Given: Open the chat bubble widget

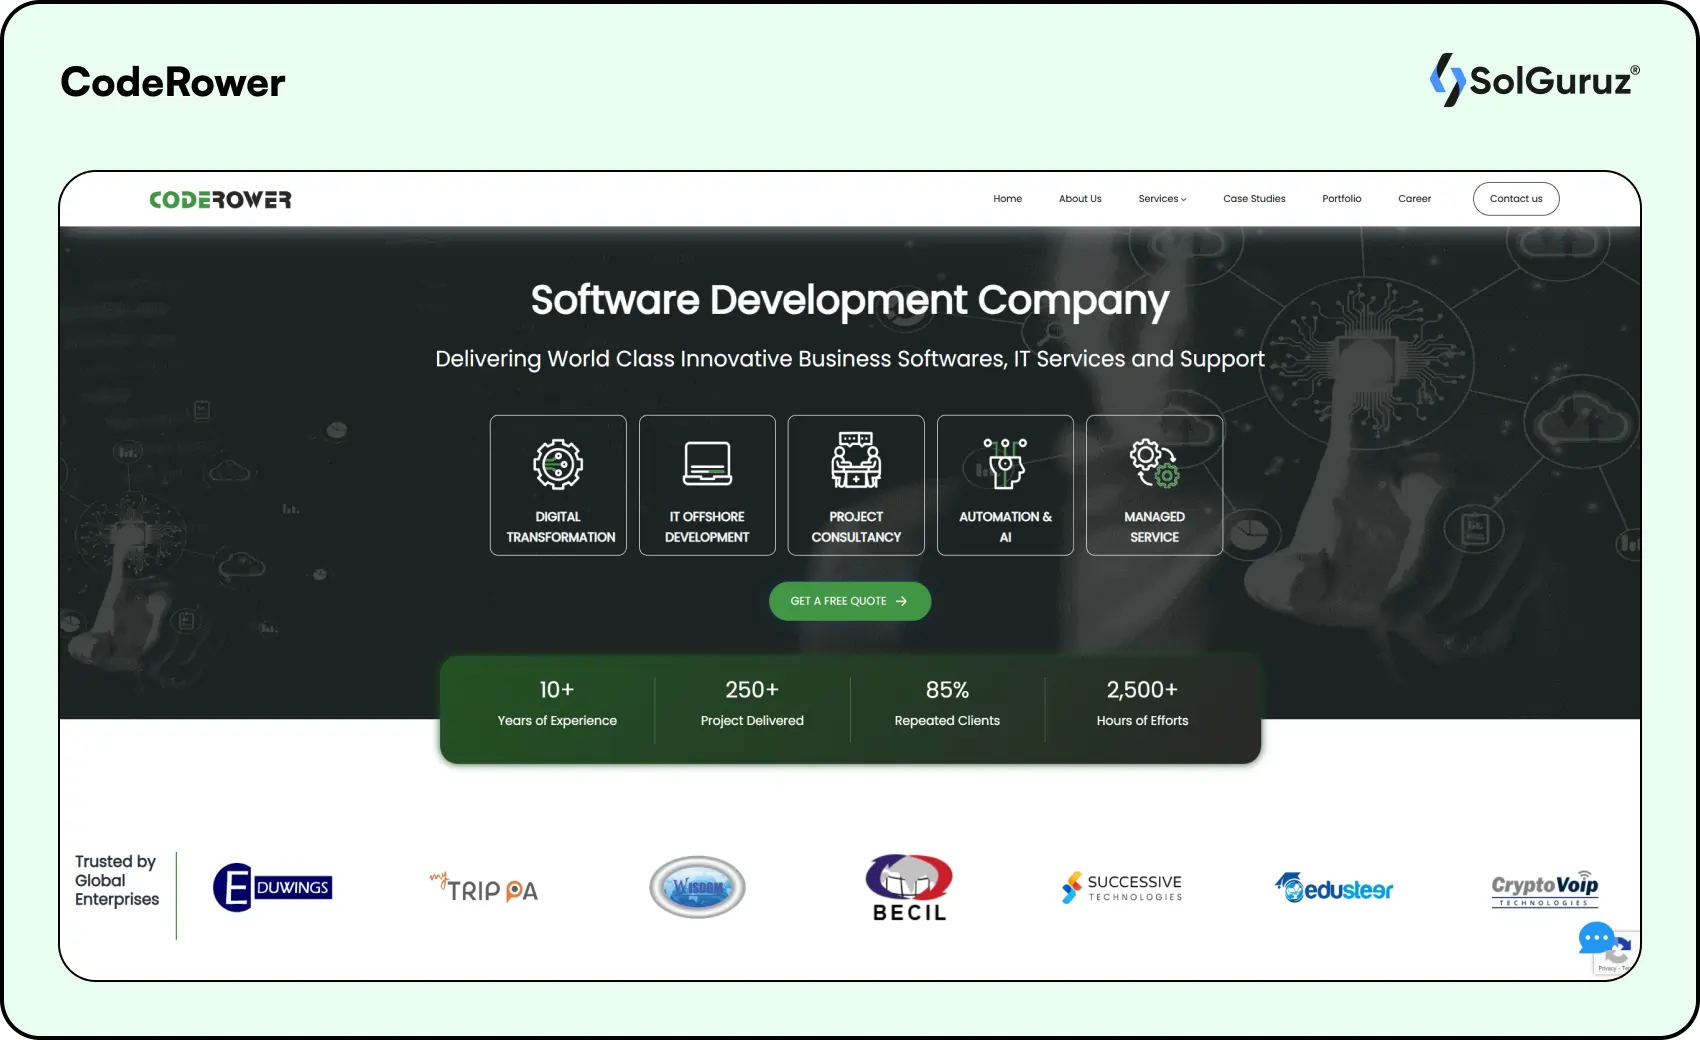Looking at the screenshot, I should (1597, 939).
